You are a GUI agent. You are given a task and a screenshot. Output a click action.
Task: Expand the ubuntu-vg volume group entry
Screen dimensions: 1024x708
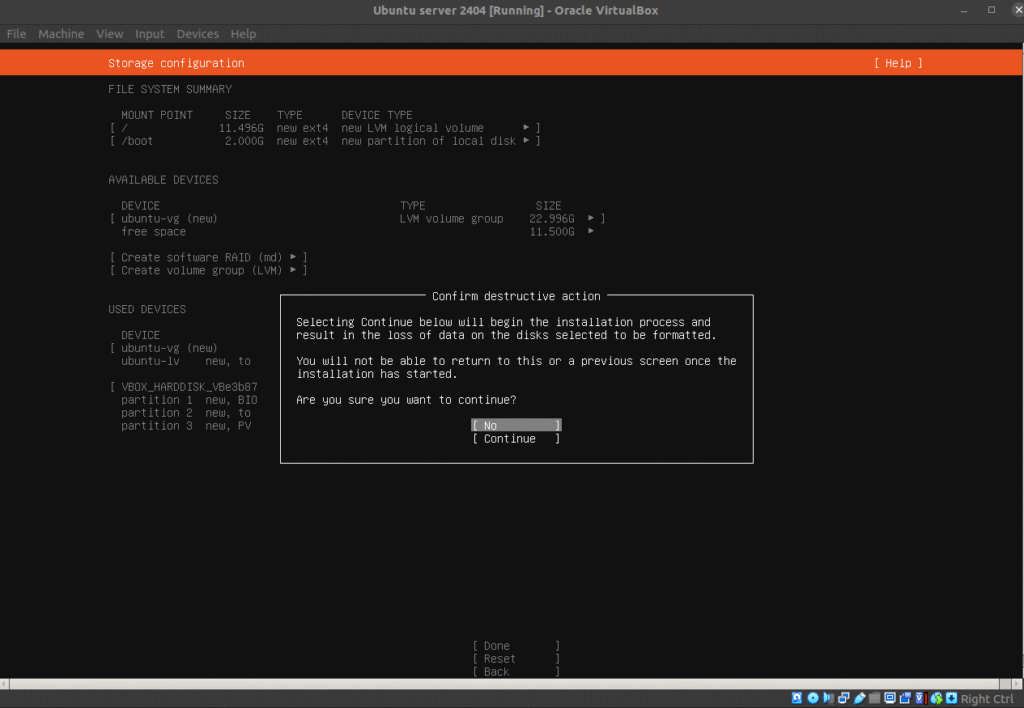(591, 218)
